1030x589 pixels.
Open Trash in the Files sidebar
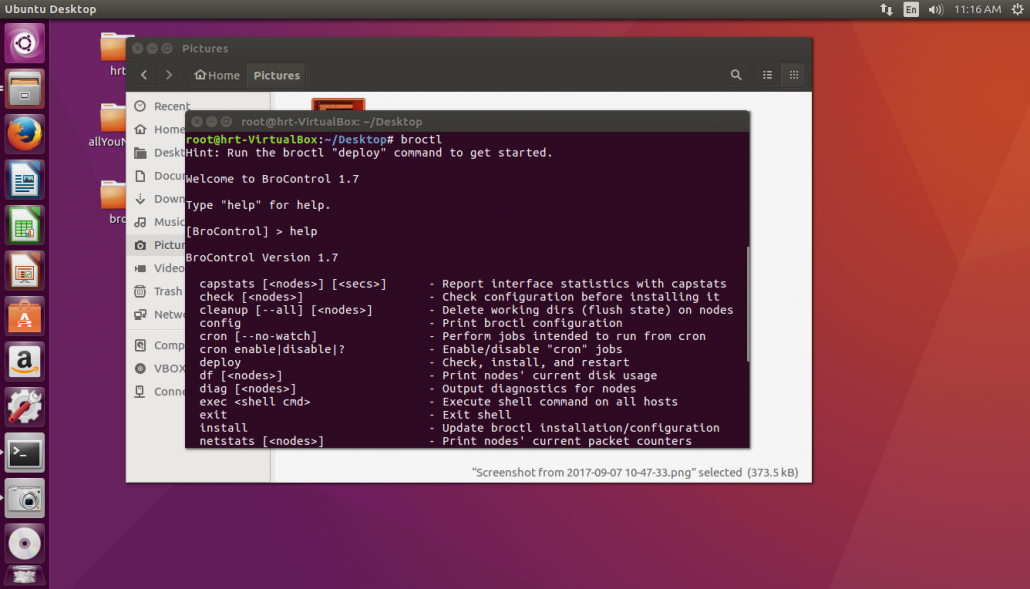(167, 291)
